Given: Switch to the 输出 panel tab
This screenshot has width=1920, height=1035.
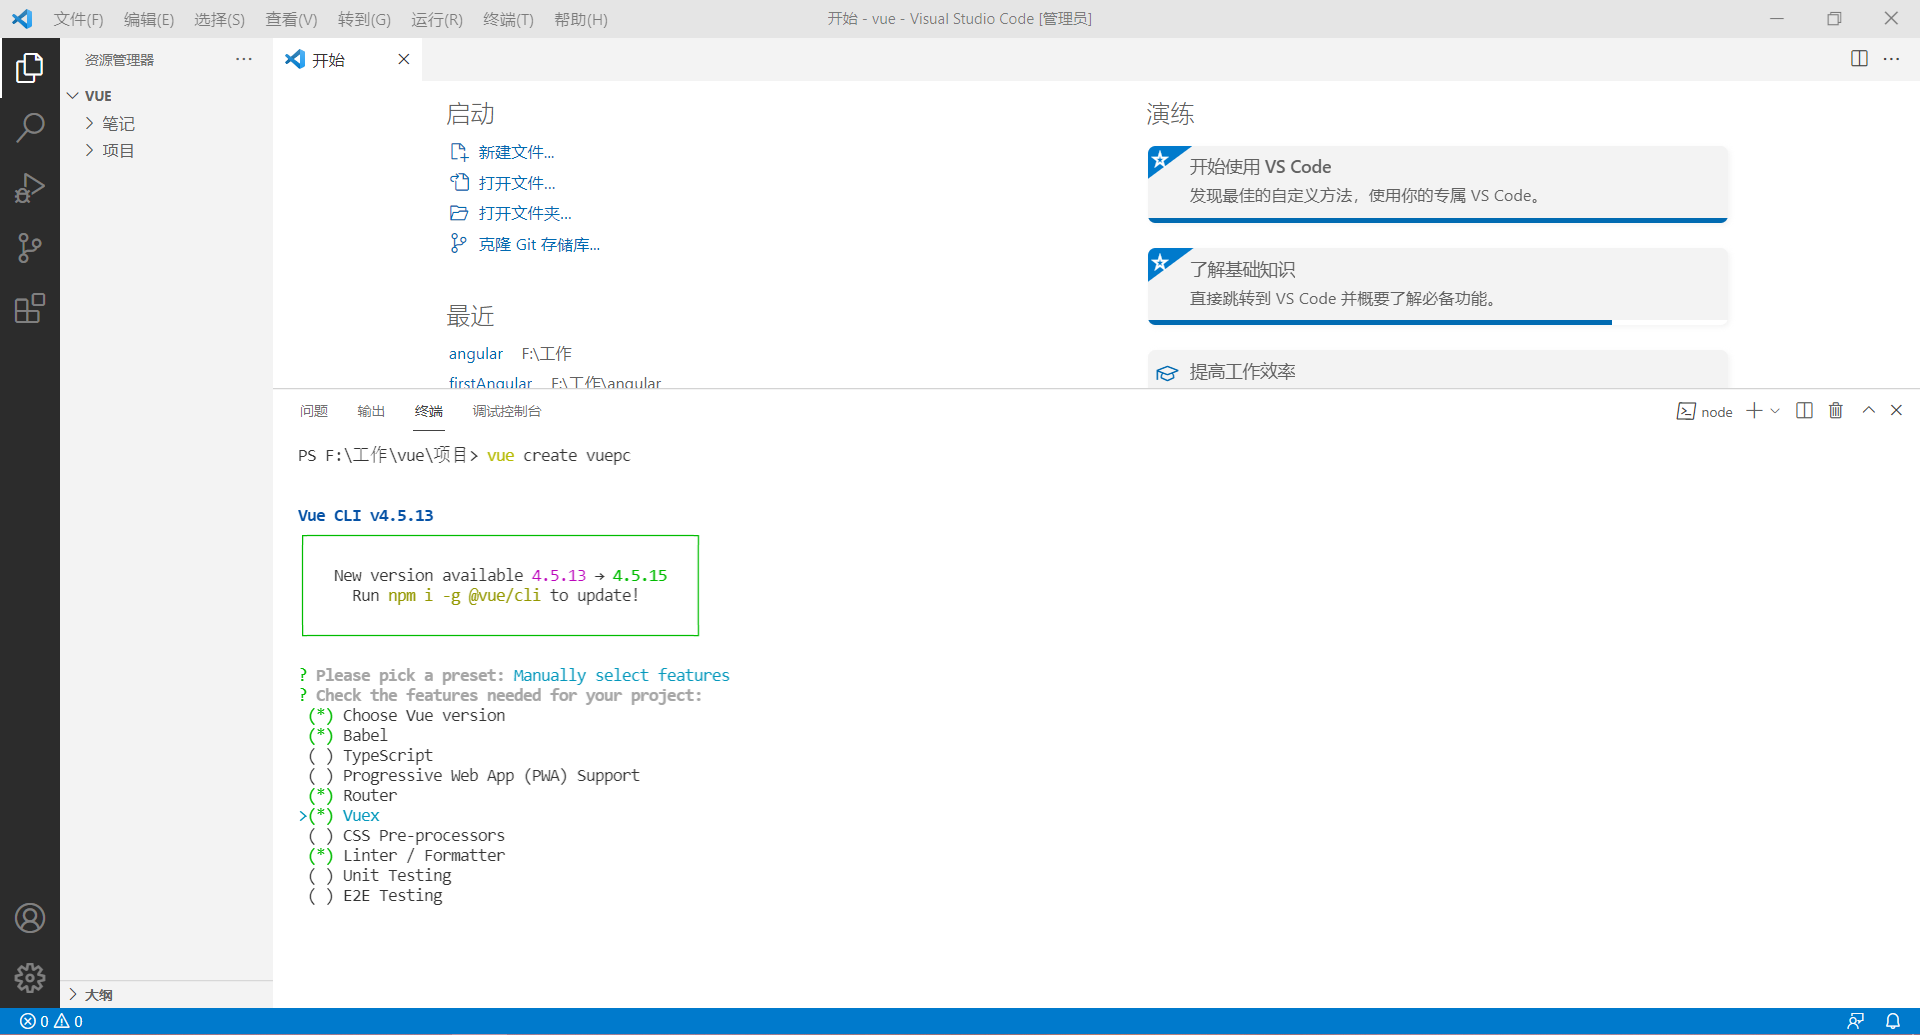Looking at the screenshot, I should 371,411.
